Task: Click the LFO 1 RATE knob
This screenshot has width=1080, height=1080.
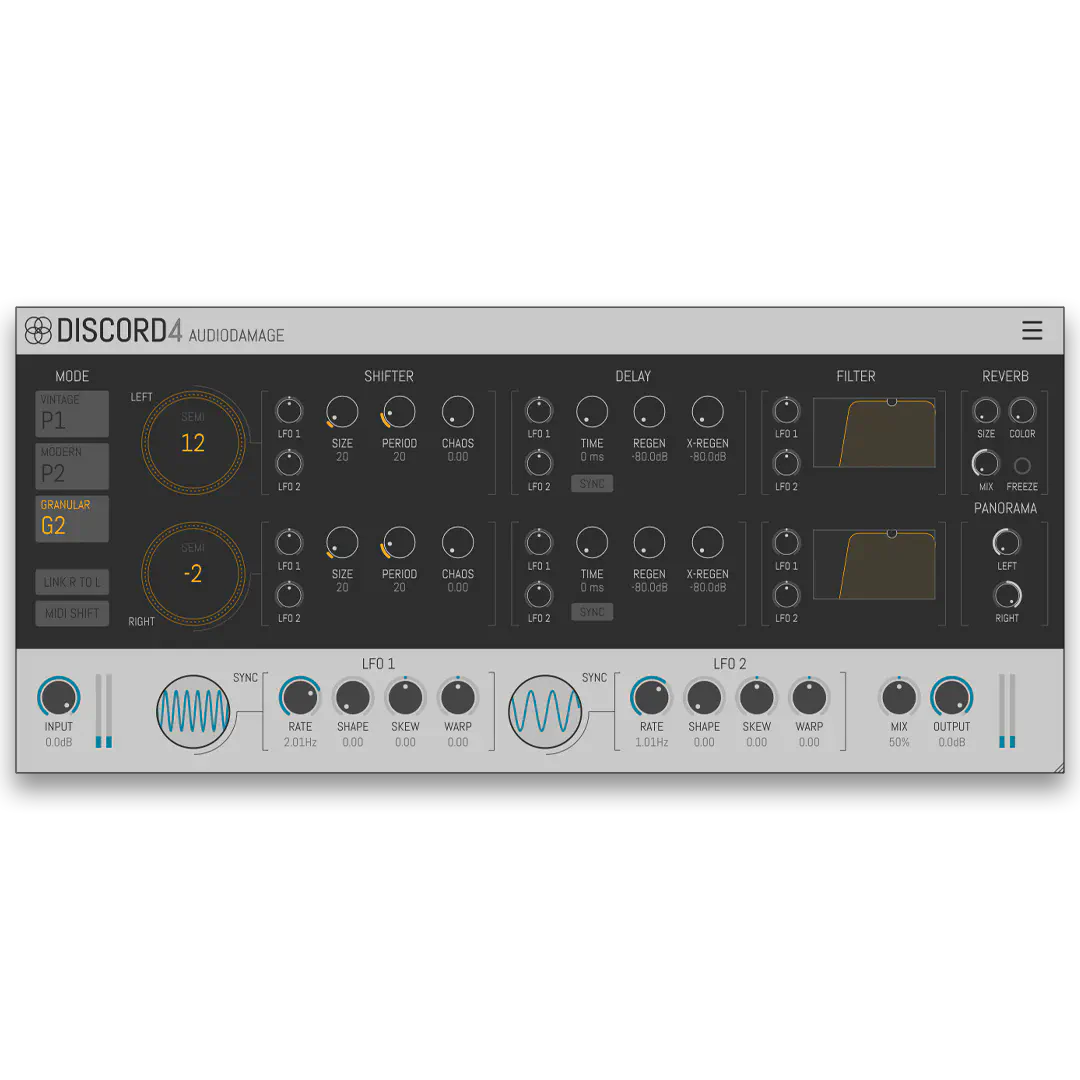Action: coord(300,697)
